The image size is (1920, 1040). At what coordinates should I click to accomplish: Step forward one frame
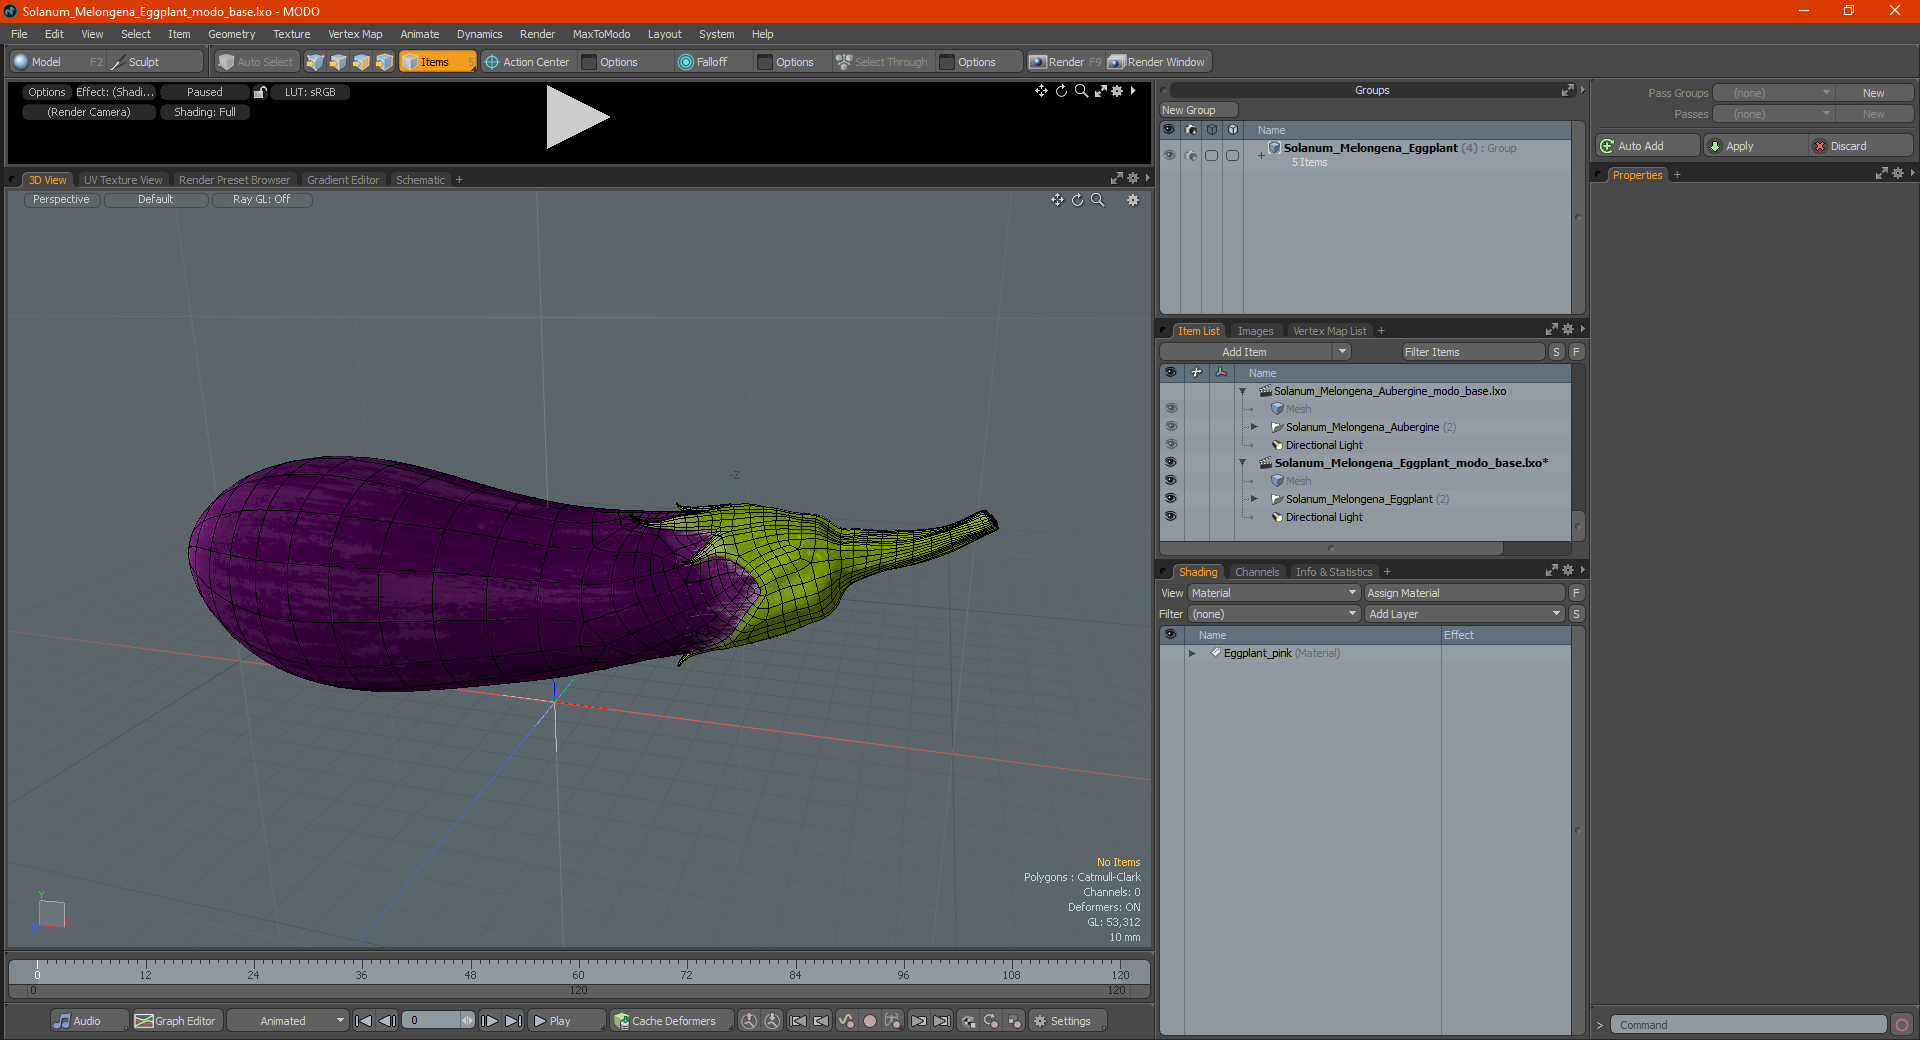coord(489,1021)
